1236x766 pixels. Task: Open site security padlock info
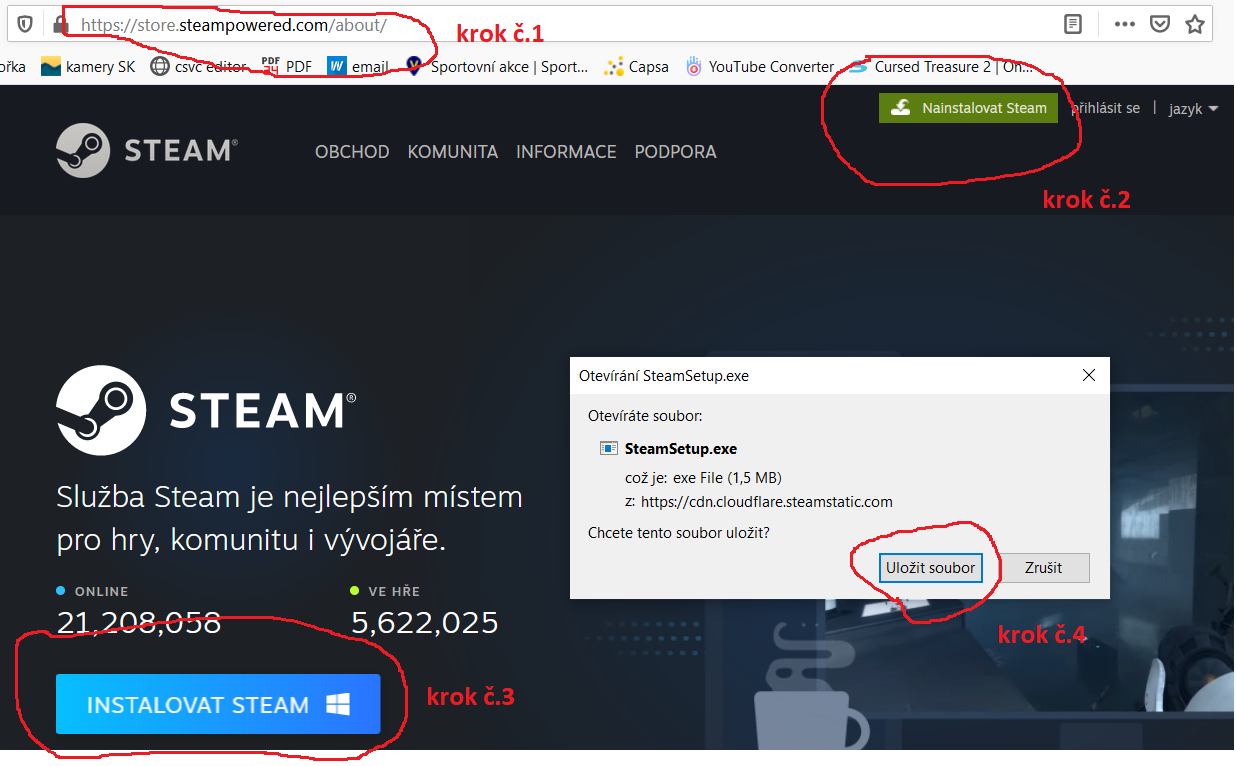(60, 24)
